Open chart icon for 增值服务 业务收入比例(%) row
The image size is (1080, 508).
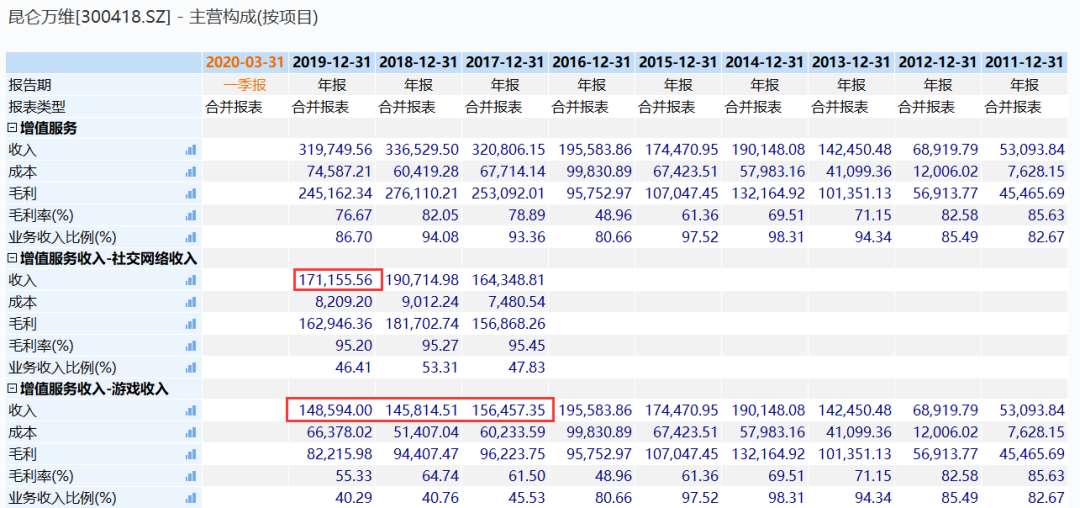(191, 237)
